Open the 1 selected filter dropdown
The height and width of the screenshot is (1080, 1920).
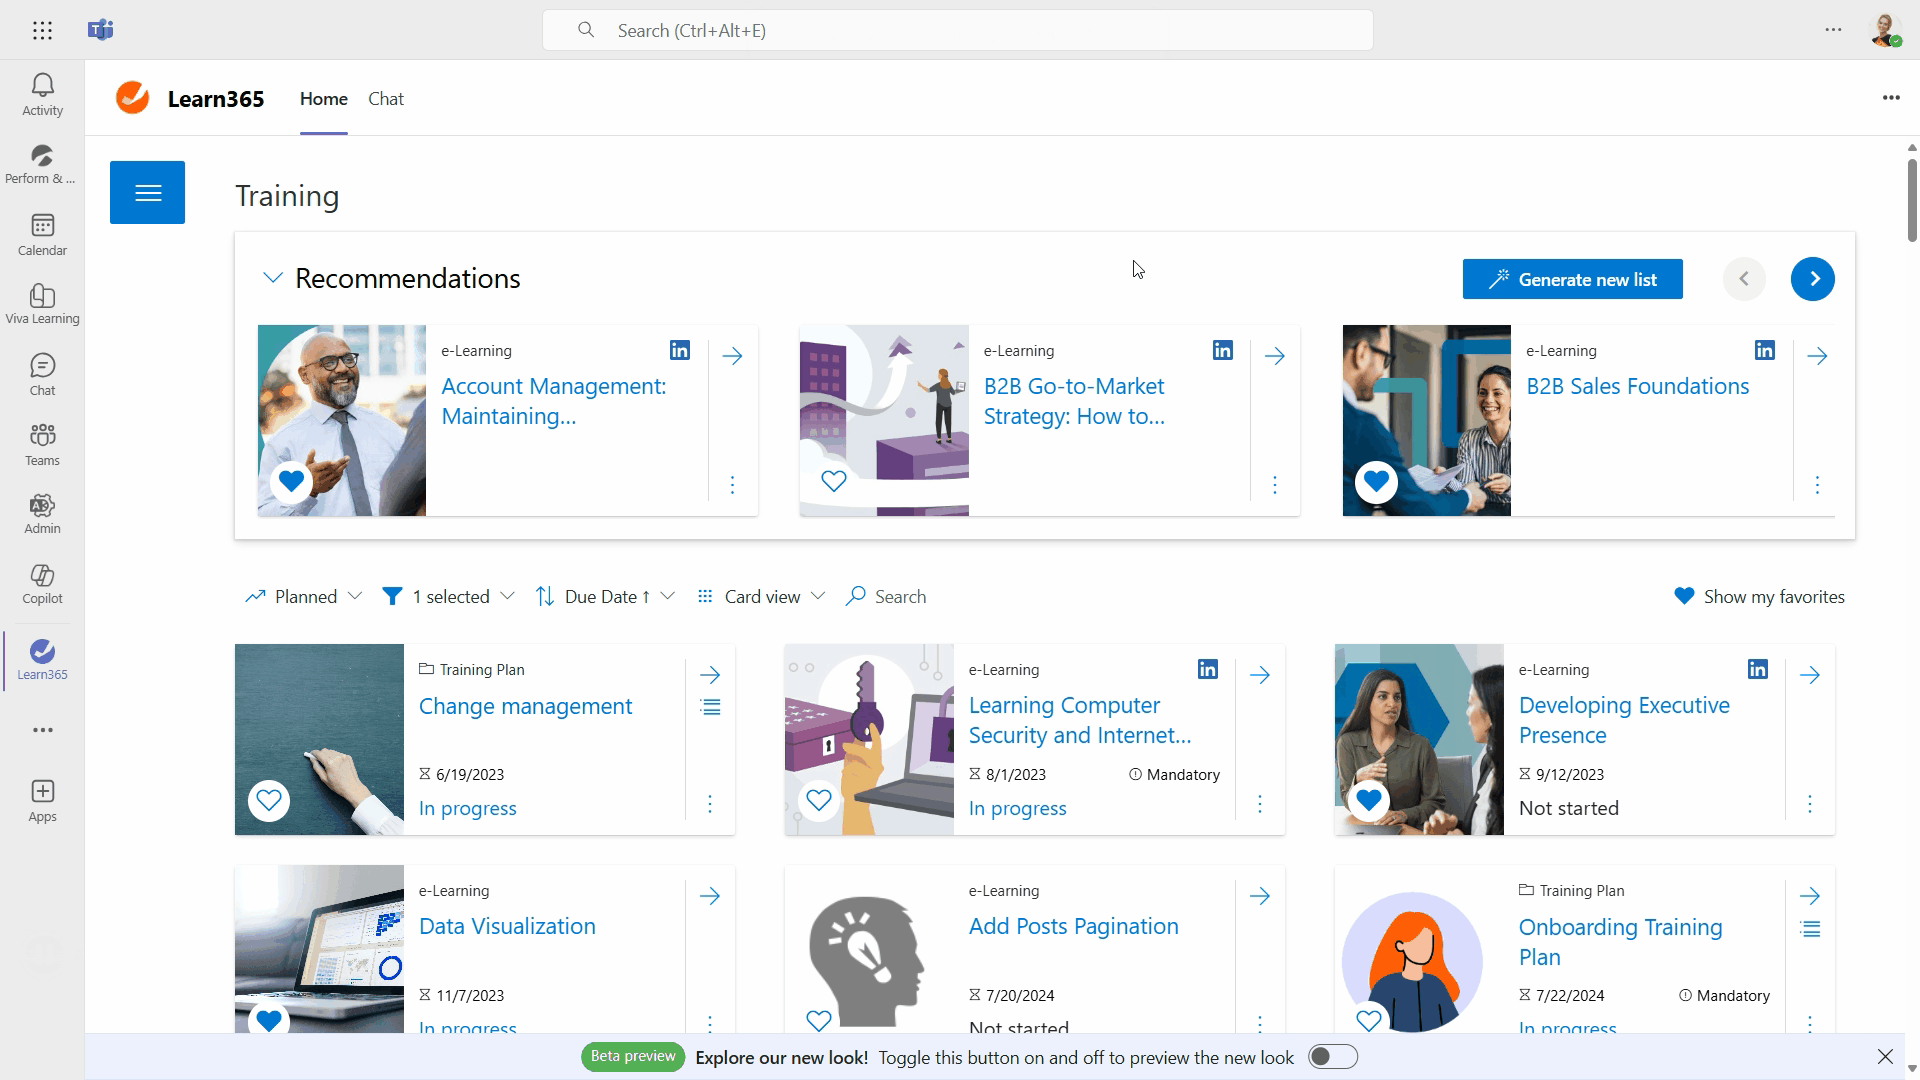[448, 597]
